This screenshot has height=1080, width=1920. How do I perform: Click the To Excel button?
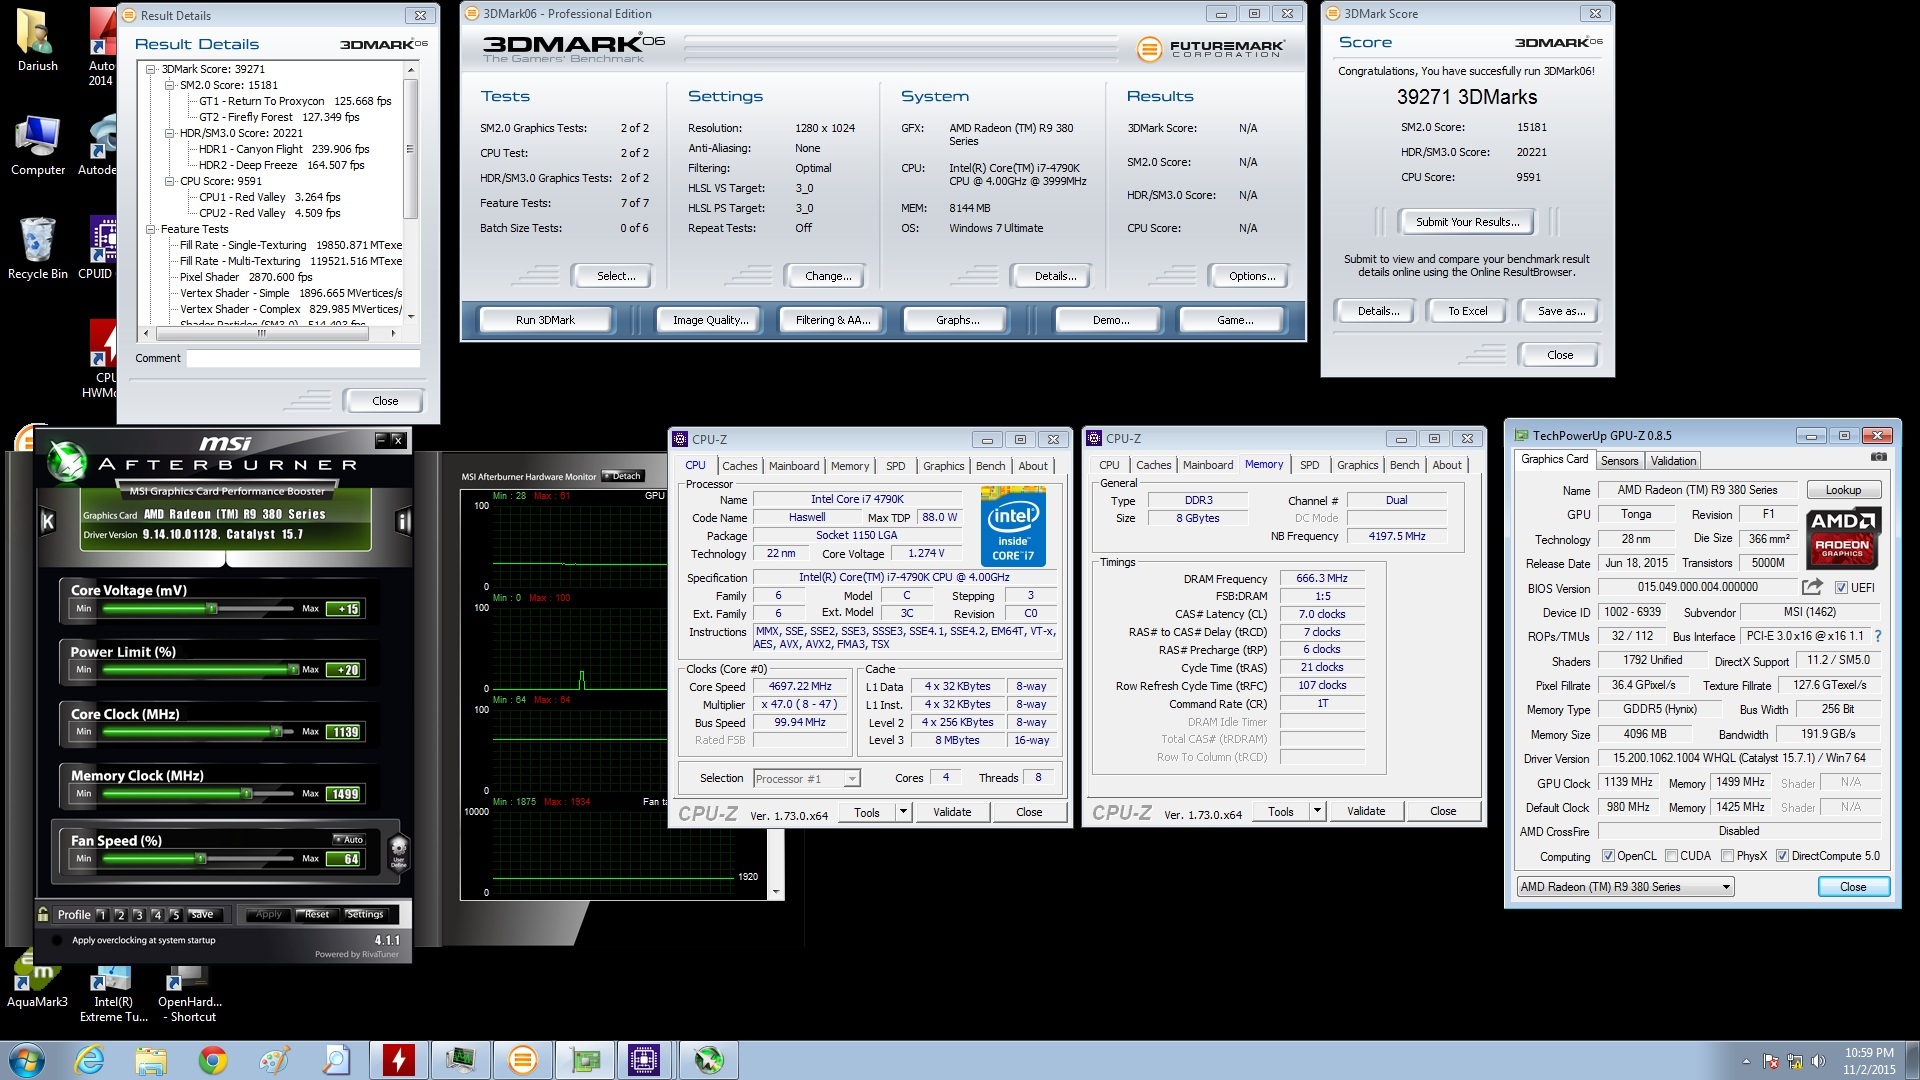tap(1467, 311)
